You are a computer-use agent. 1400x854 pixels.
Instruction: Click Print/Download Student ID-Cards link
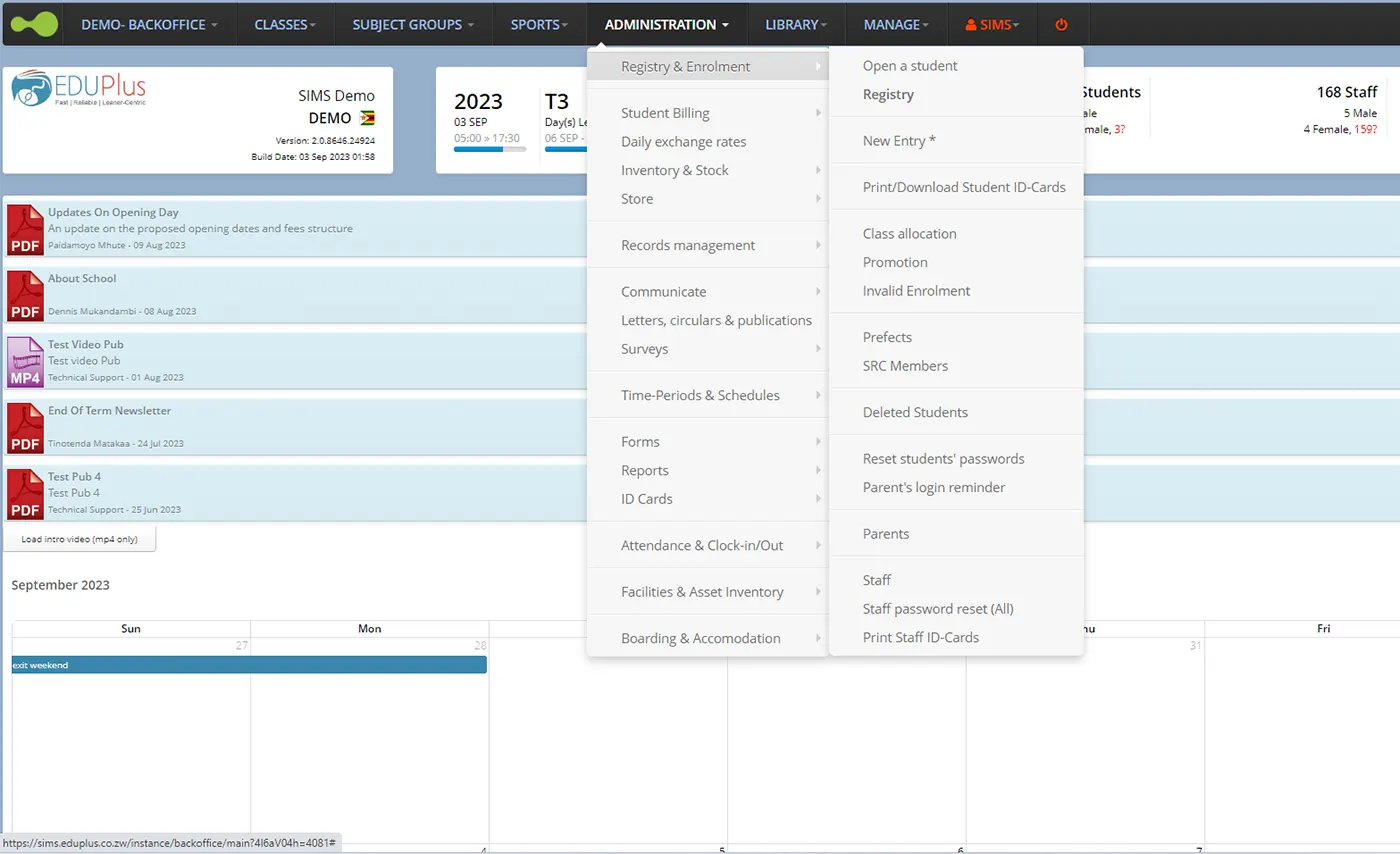pyautogui.click(x=964, y=187)
